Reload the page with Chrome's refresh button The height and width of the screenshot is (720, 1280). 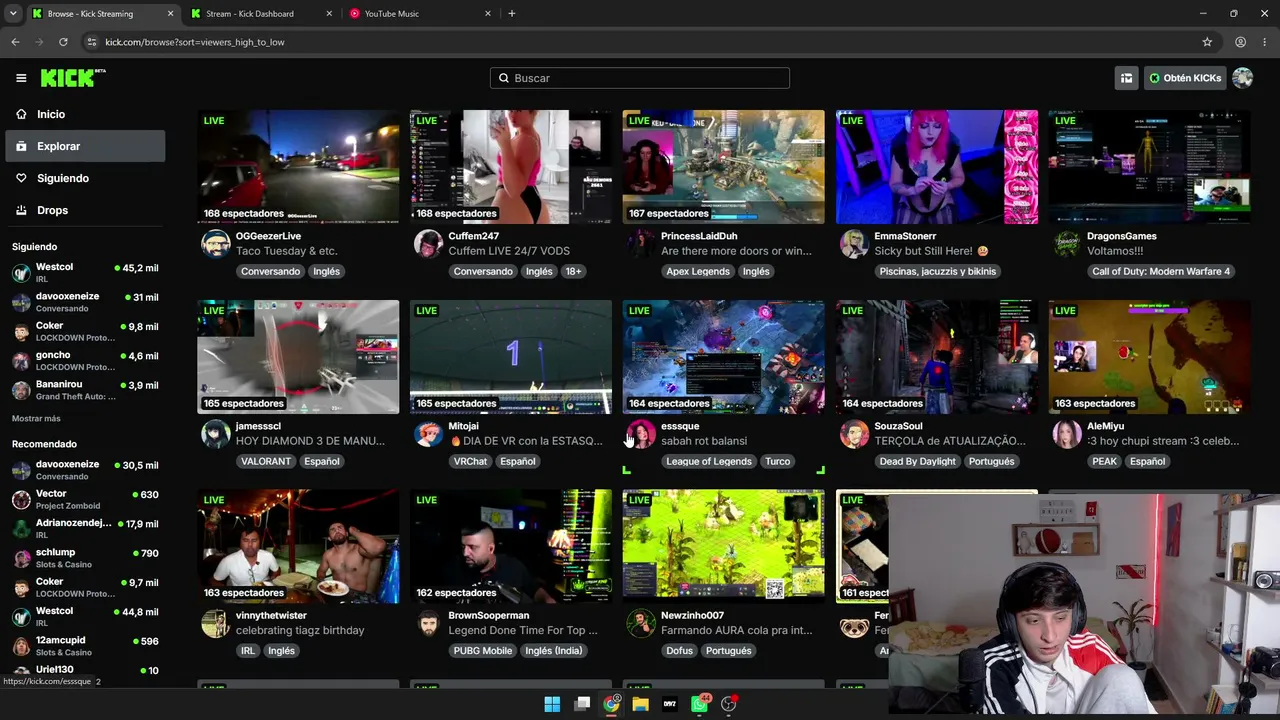pos(63,42)
